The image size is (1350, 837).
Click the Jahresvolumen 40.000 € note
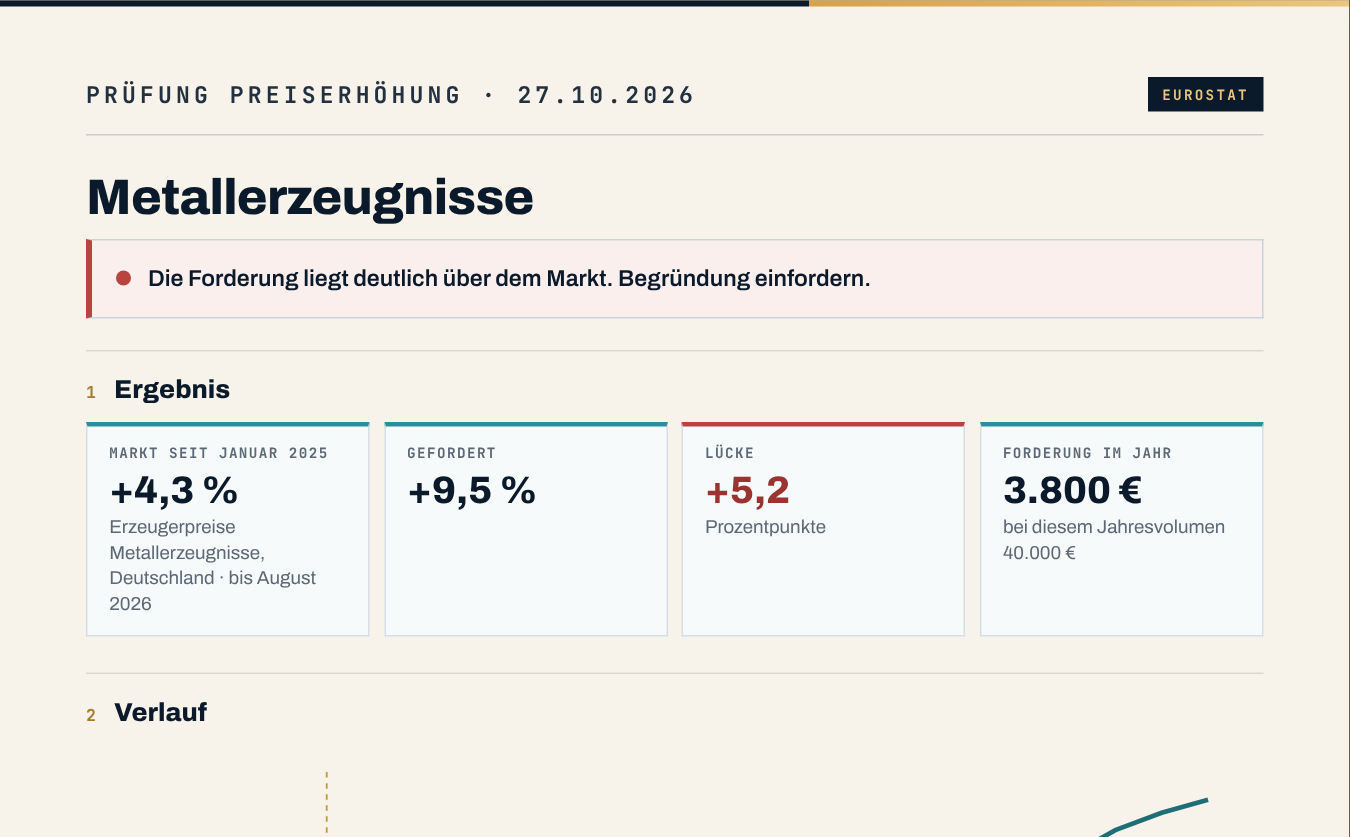(x=1114, y=540)
